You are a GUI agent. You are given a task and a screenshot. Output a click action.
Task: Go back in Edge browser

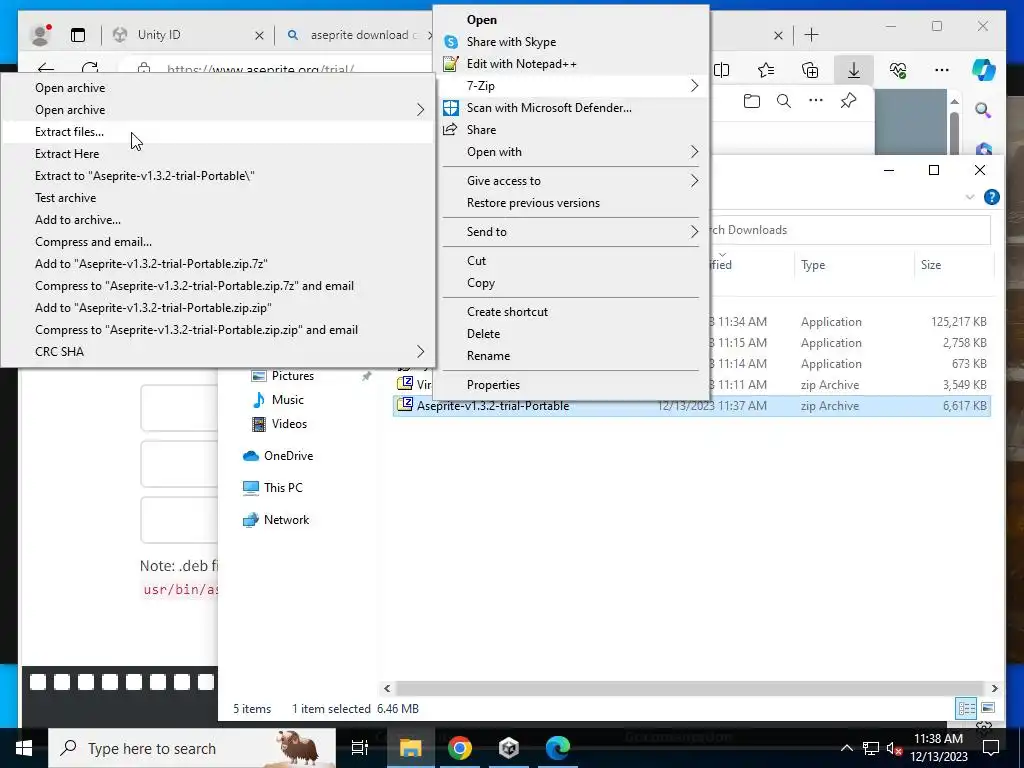[x=46, y=69]
